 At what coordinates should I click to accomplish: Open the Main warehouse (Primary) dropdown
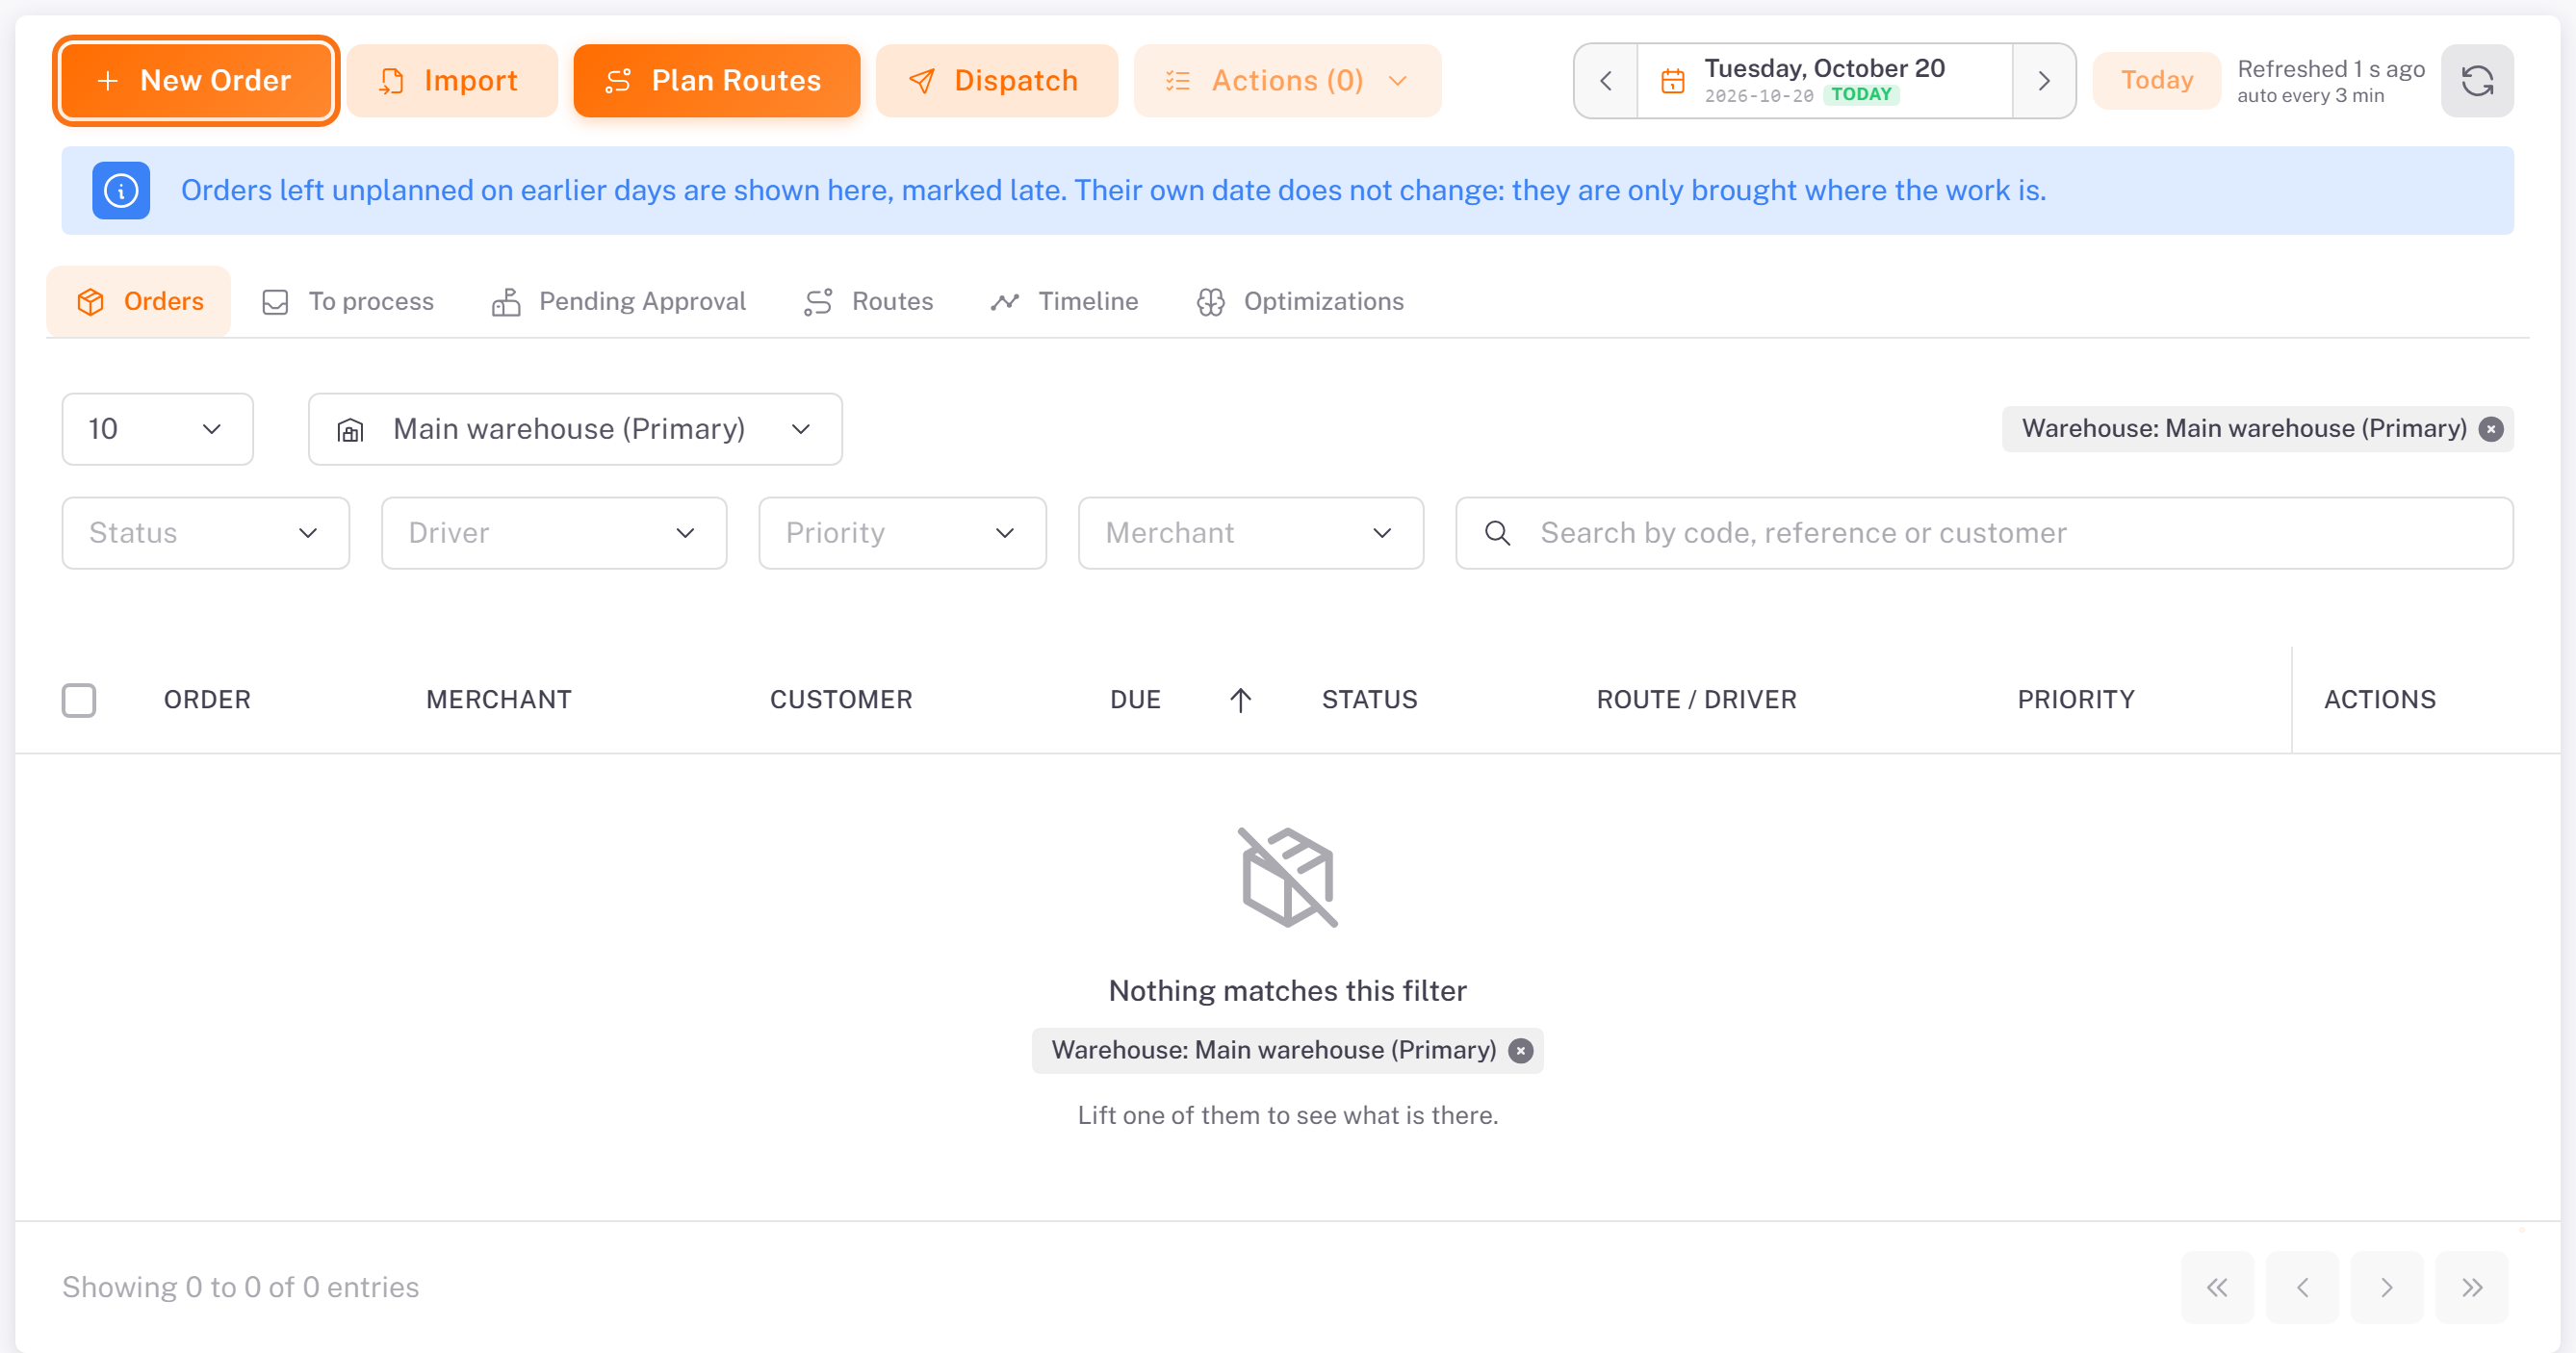click(x=575, y=429)
